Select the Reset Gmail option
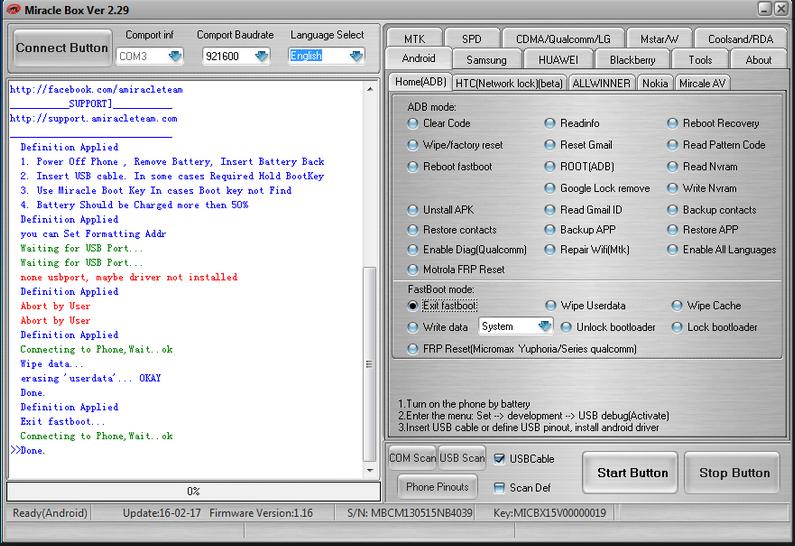Image resolution: width=795 pixels, height=546 pixels. click(579, 145)
